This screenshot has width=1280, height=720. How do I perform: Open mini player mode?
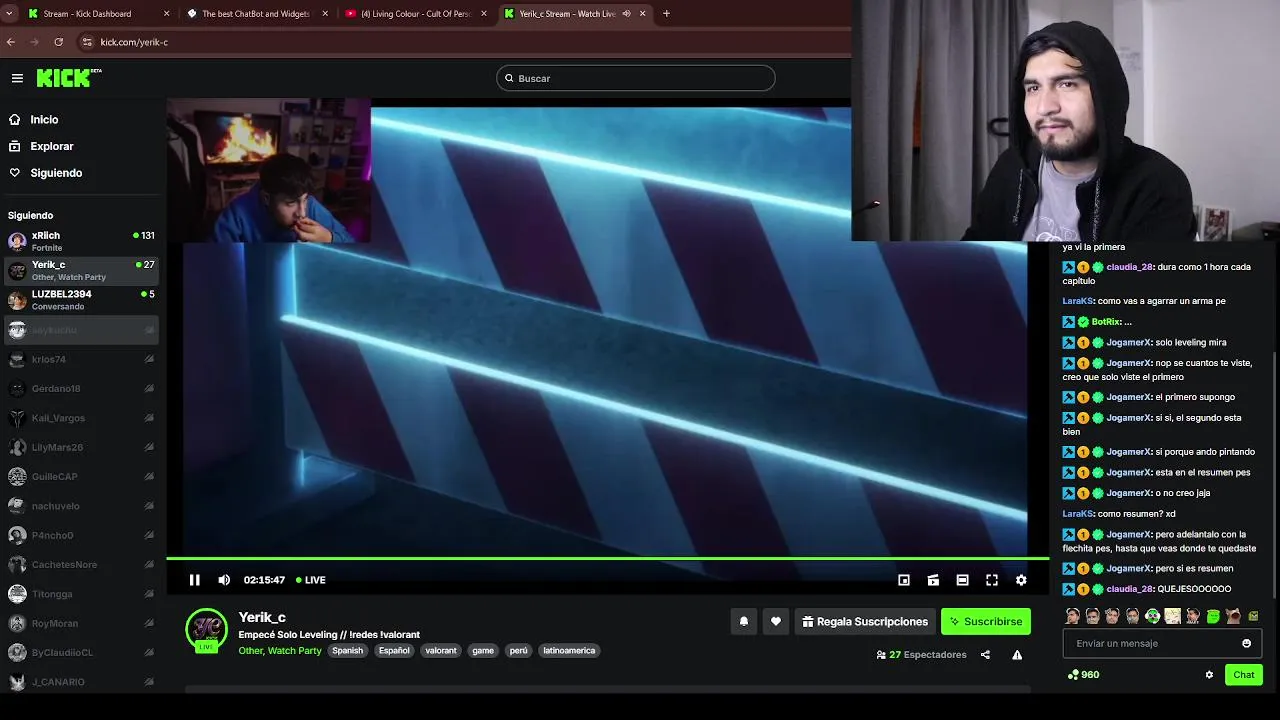click(904, 580)
